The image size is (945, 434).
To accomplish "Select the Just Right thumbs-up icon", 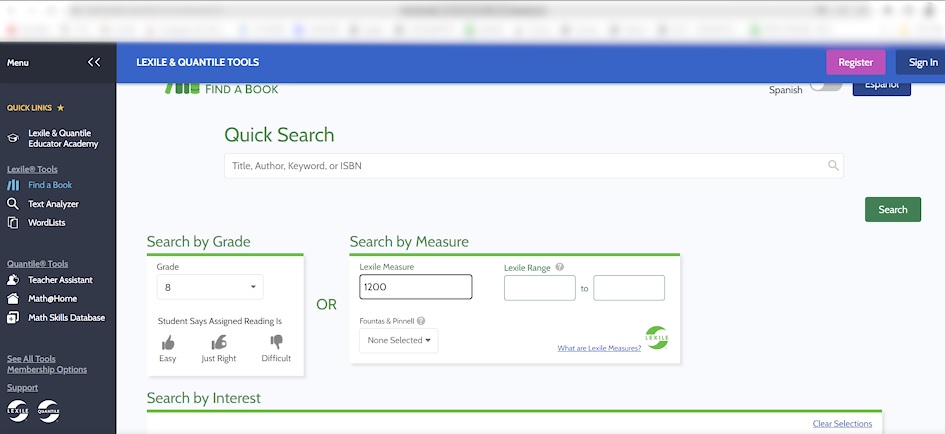I will tap(219, 343).
